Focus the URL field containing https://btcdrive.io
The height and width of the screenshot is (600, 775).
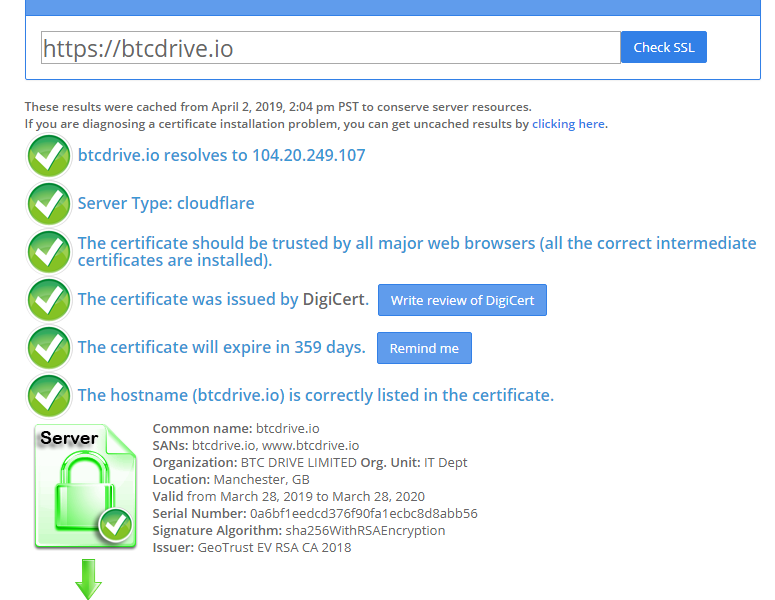click(x=331, y=47)
